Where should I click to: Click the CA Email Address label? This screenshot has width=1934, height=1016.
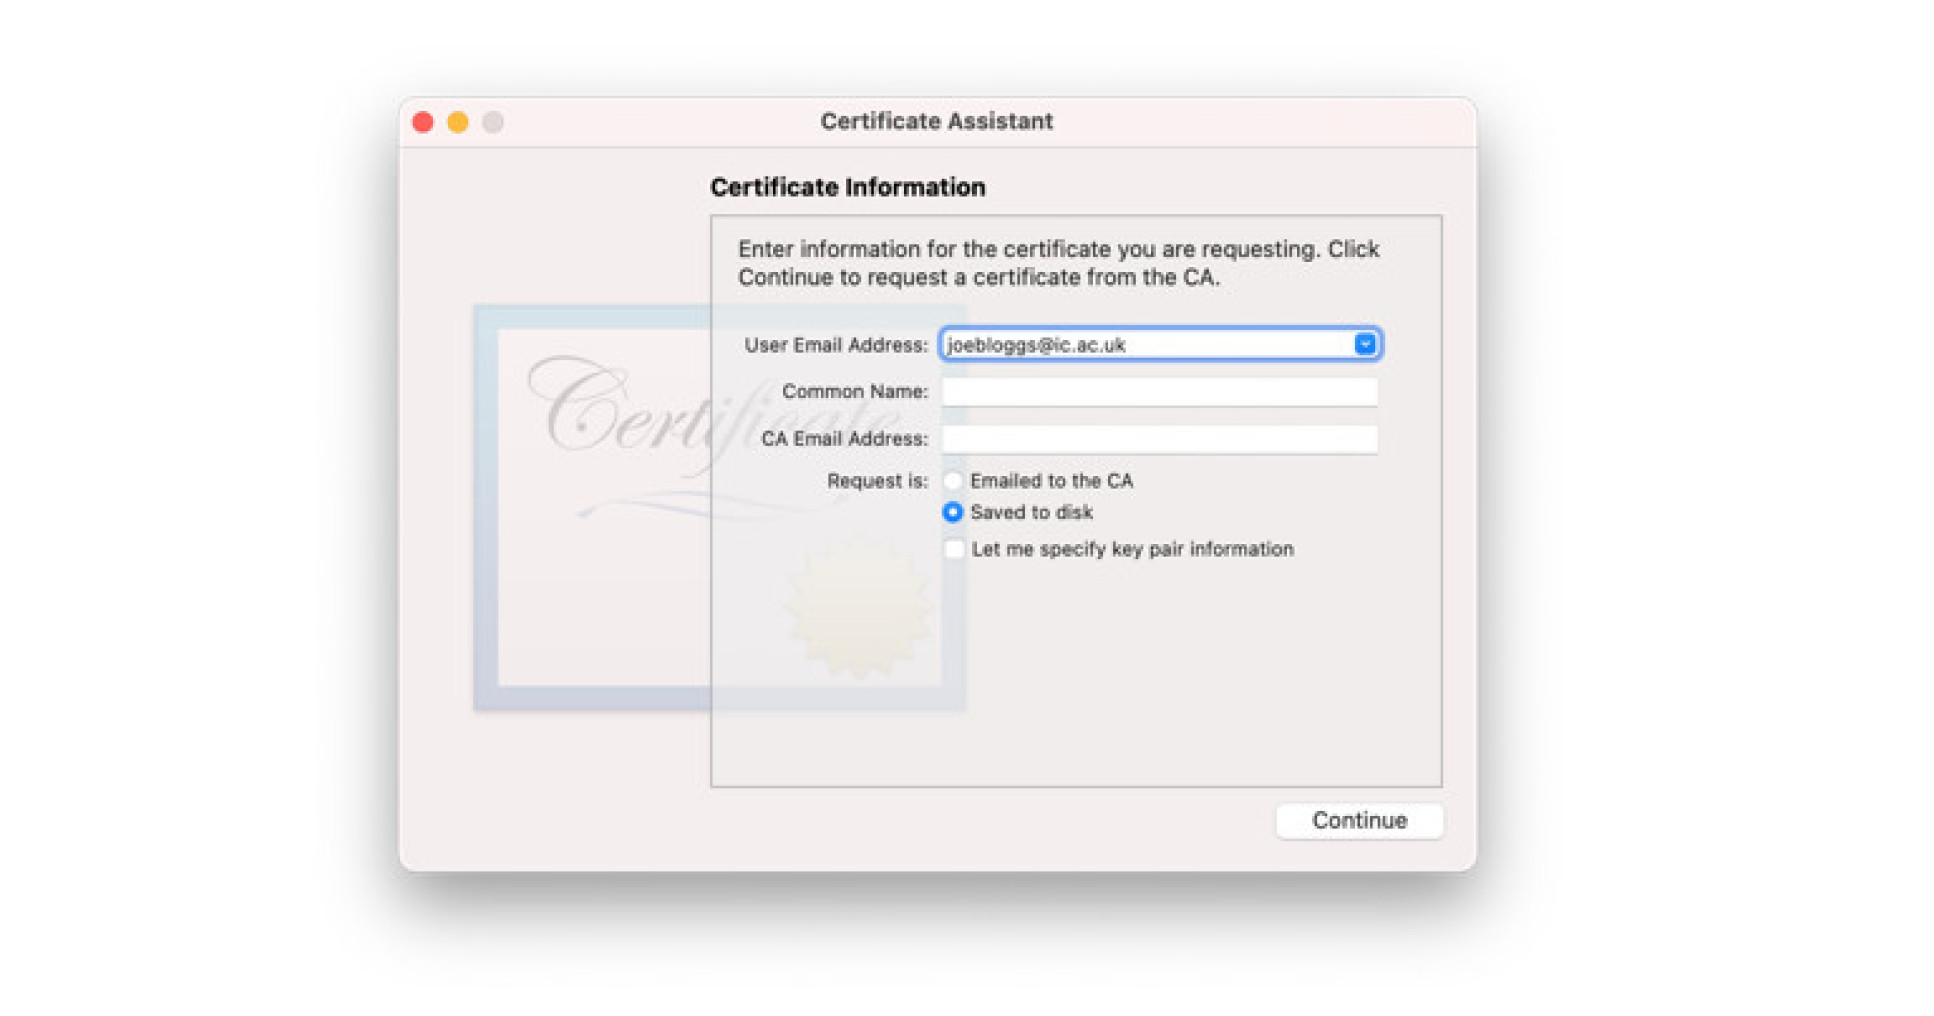click(x=844, y=438)
